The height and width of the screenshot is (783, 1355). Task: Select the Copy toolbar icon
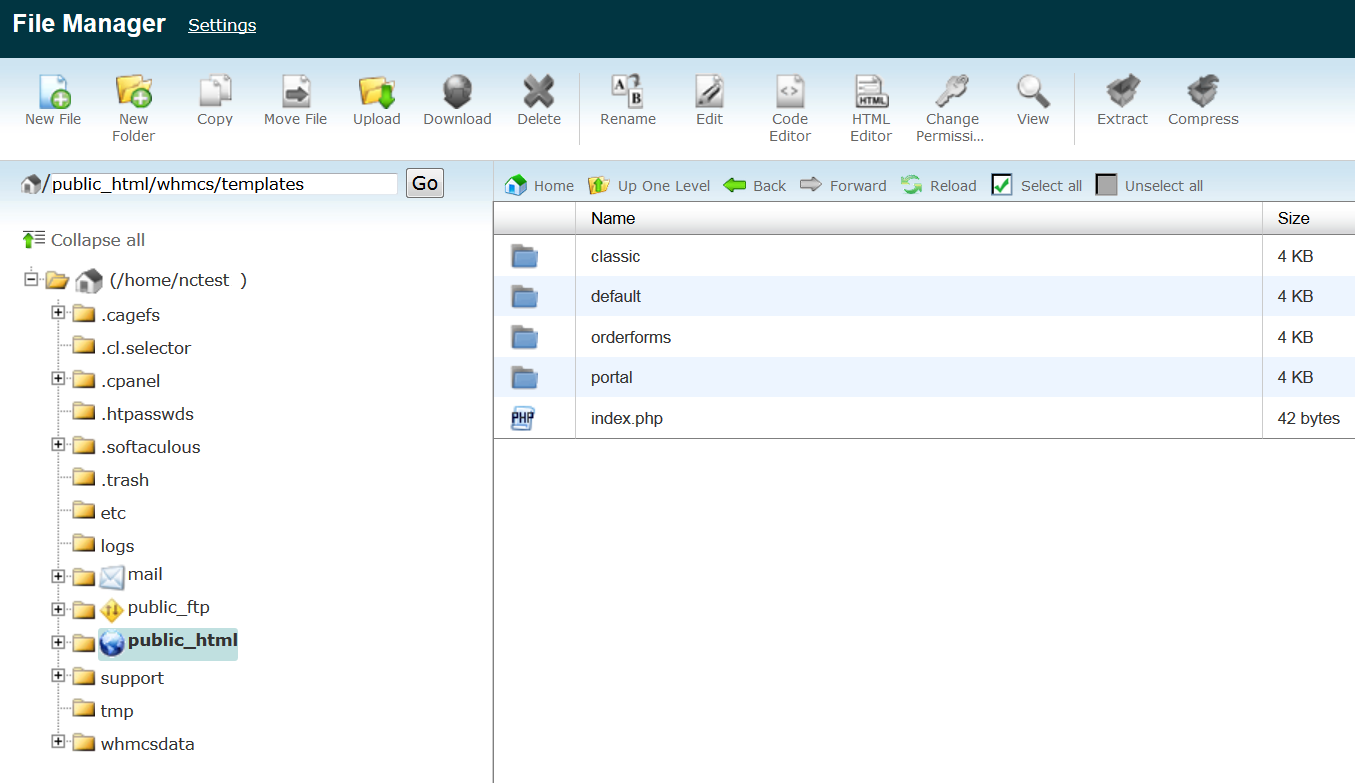tap(215, 92)
